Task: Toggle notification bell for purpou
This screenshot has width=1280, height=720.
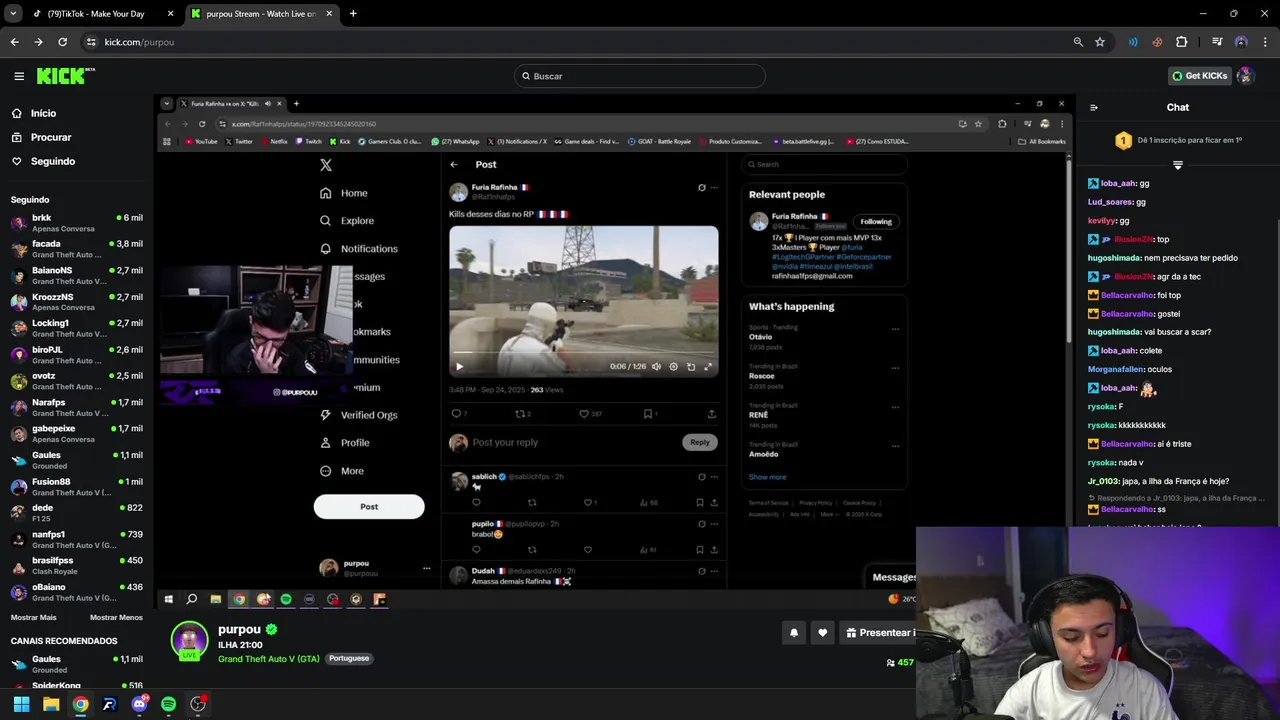Action: pos(794,633)
